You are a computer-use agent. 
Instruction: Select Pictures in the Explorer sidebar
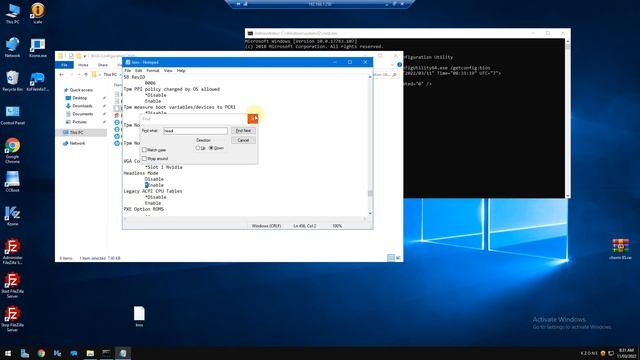click(x=79, y=122)
